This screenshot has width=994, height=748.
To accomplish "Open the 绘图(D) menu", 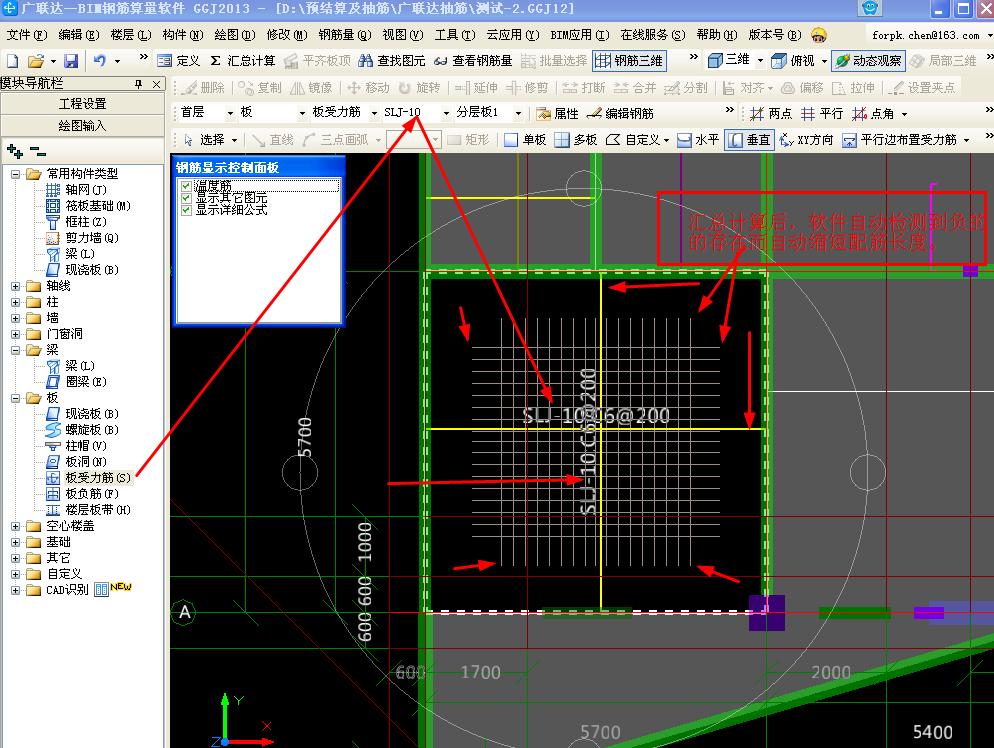I will pos(235,35).
